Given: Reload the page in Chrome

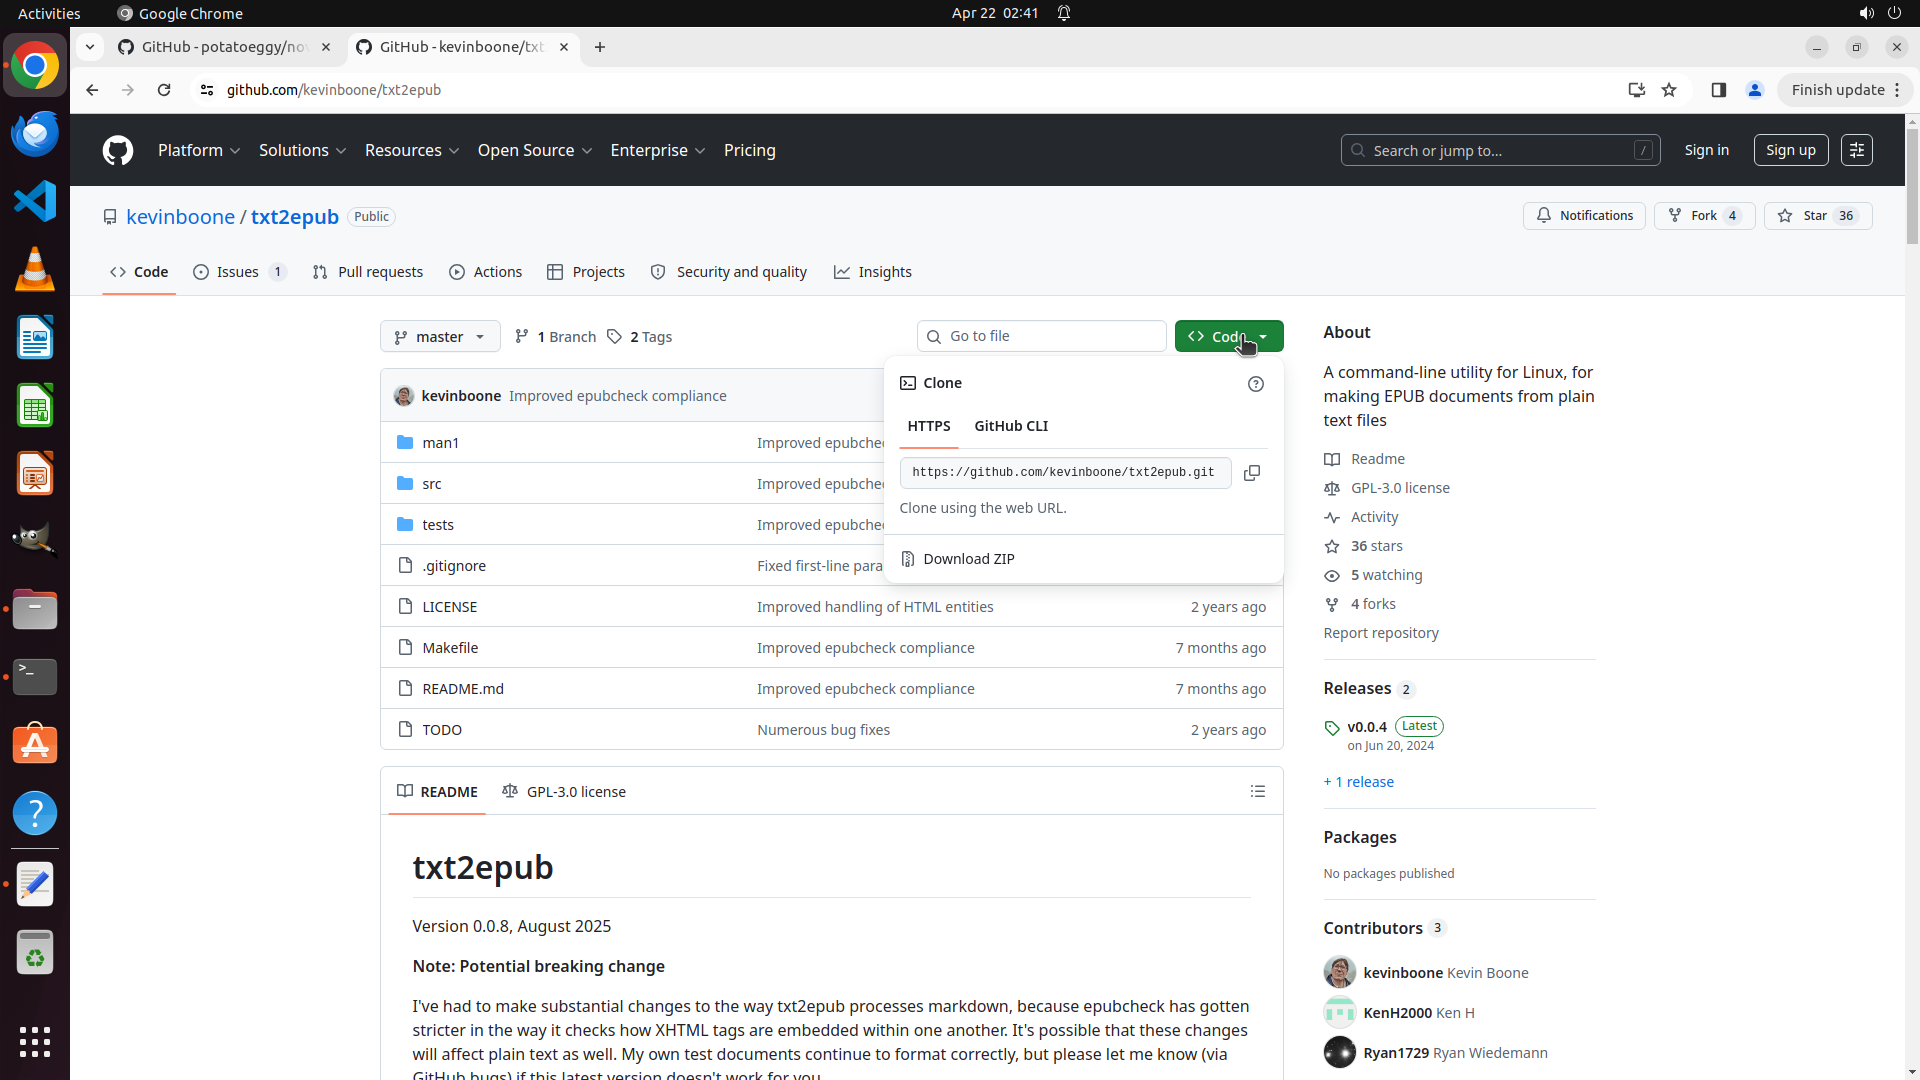Looking at the screenshot, I should [x=164, y=90].
